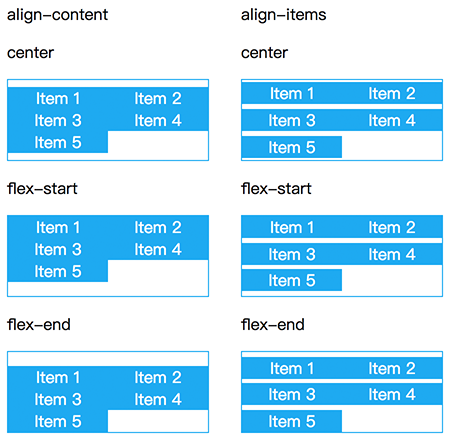Select Item 2 in align-content flex-start box
The image size is (455, 442).
[x=158, y=227]
